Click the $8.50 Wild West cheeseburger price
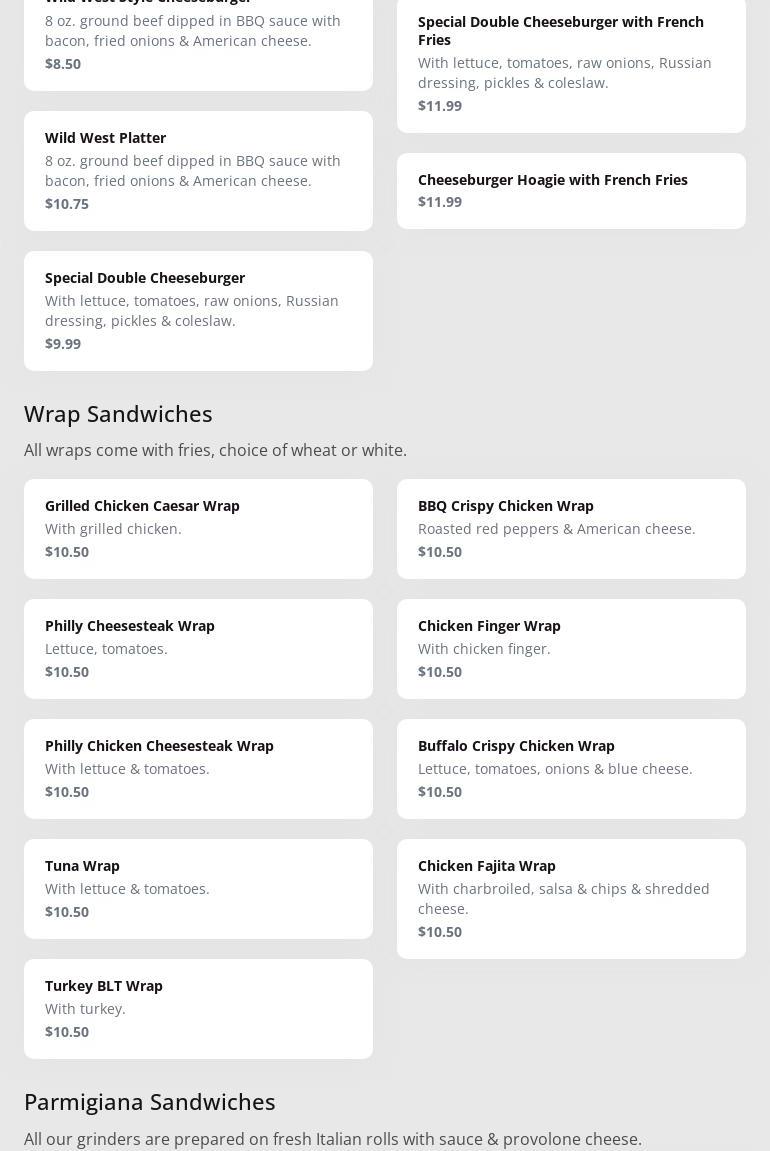The width and height of the screenshot is (770, 1151). (x=63, y=63)
